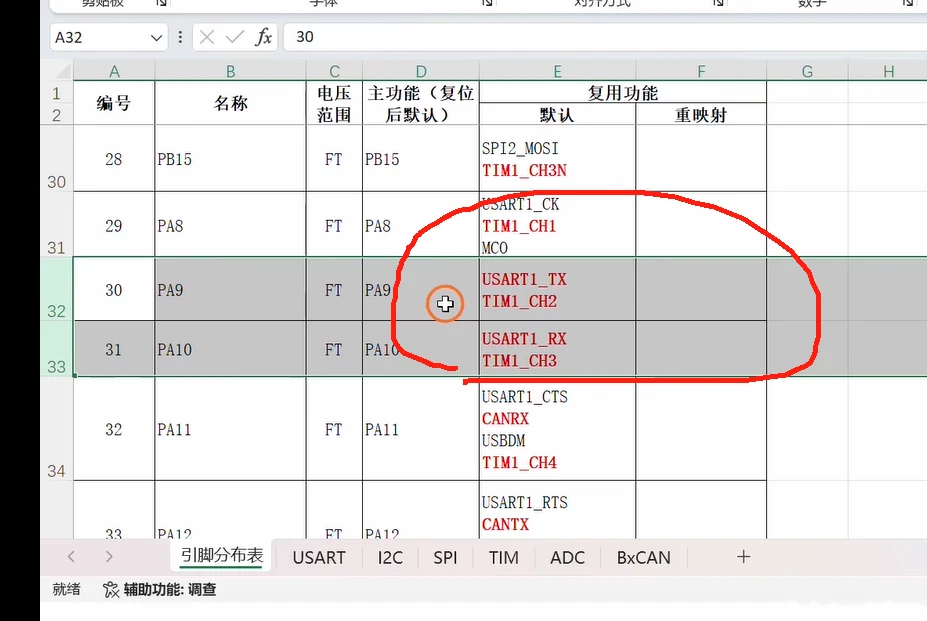Viewport: 927px width, 621px height.
Task: Select the 名称 header cell
Action: pyautogui.click(x=231, y=103)
